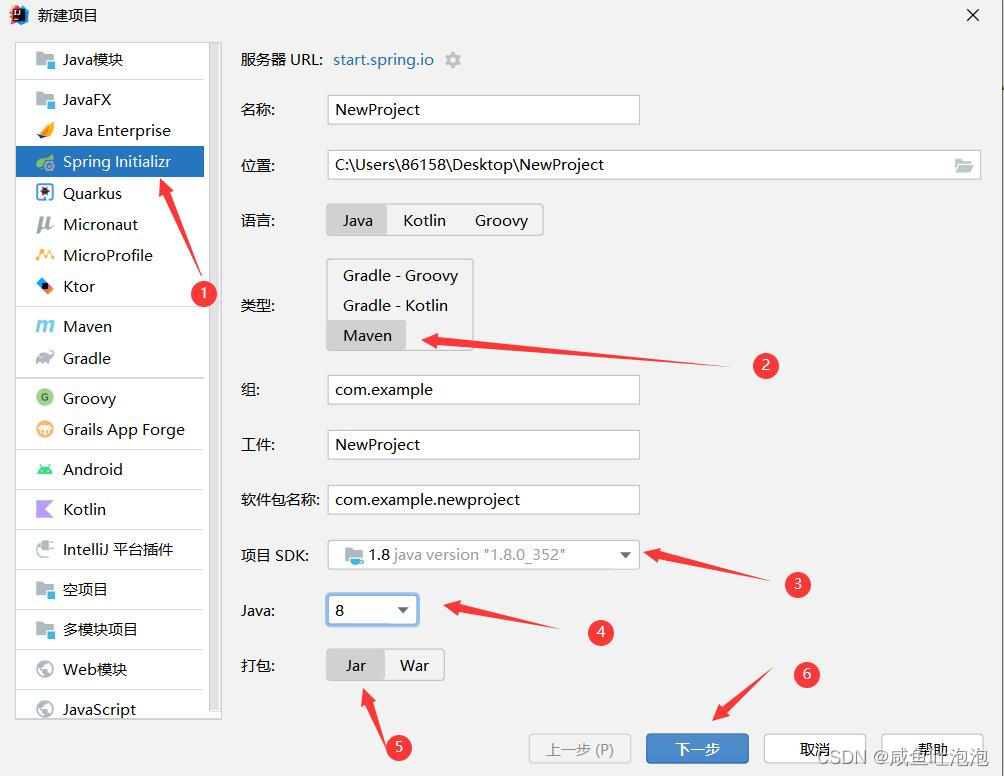Click the Web模块 globe icon

(45, 669)
